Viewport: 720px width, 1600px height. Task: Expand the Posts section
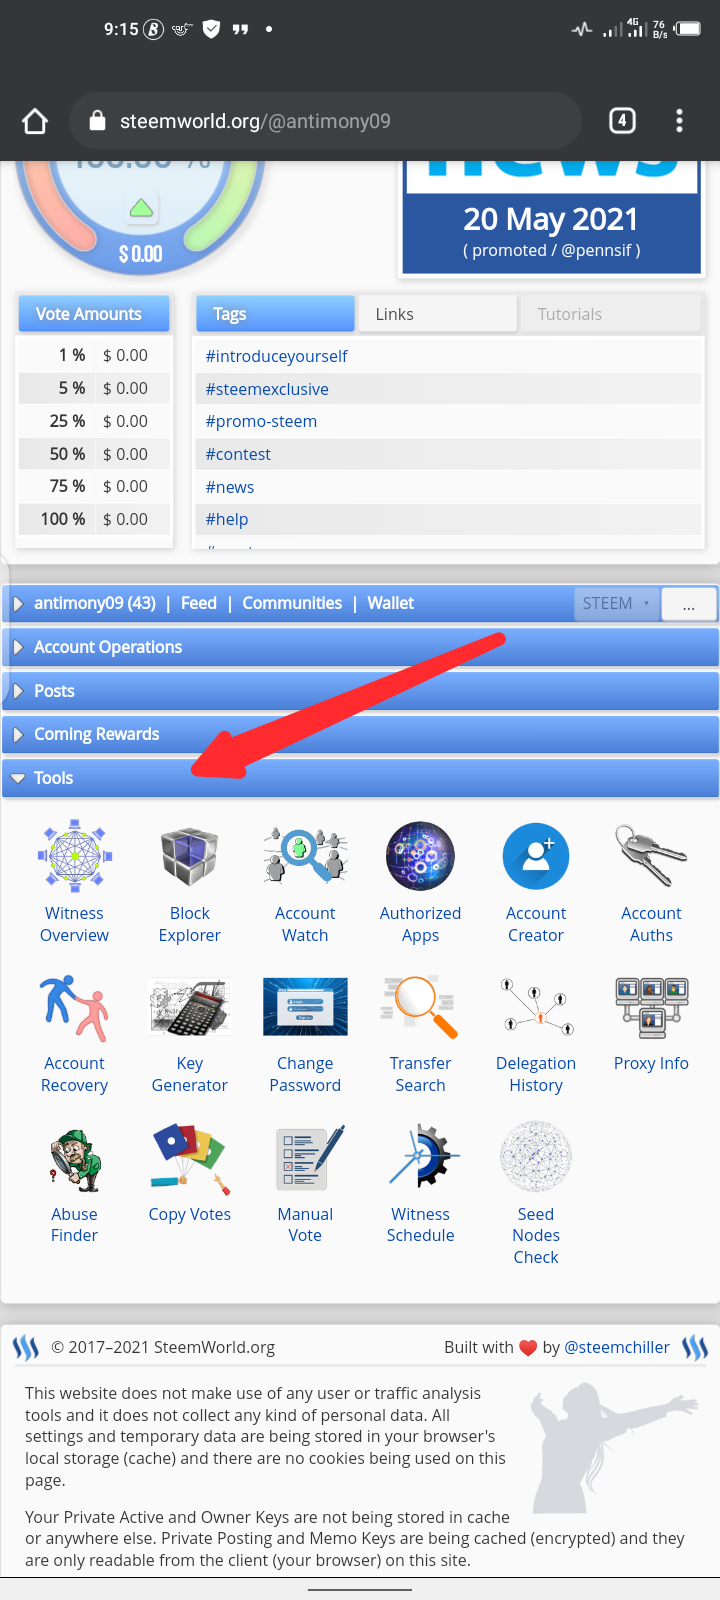360,691
